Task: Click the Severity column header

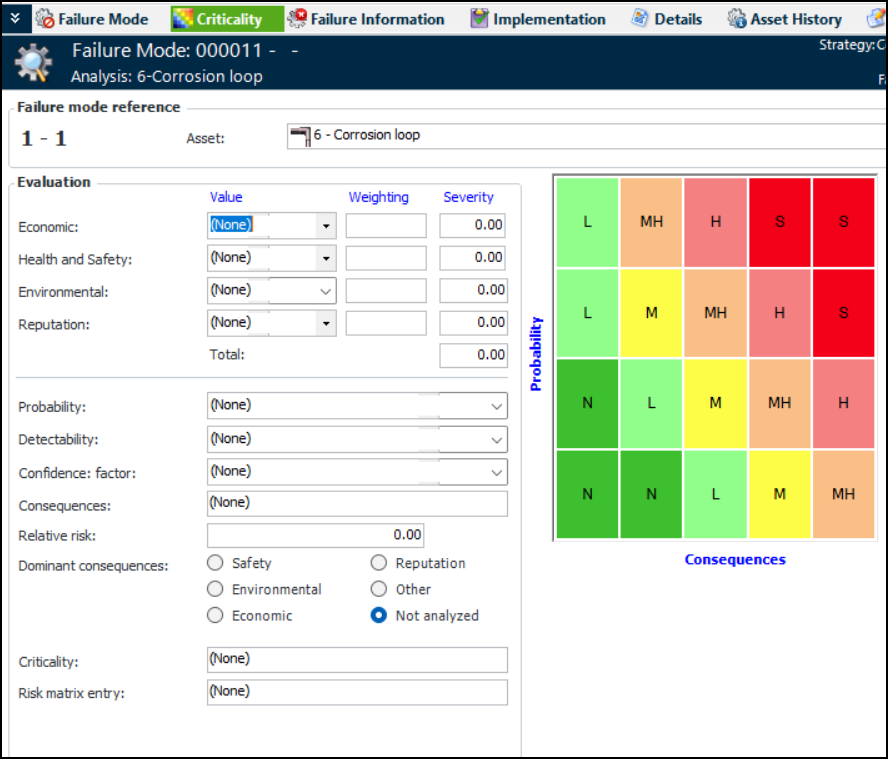Action: point(468,197)
